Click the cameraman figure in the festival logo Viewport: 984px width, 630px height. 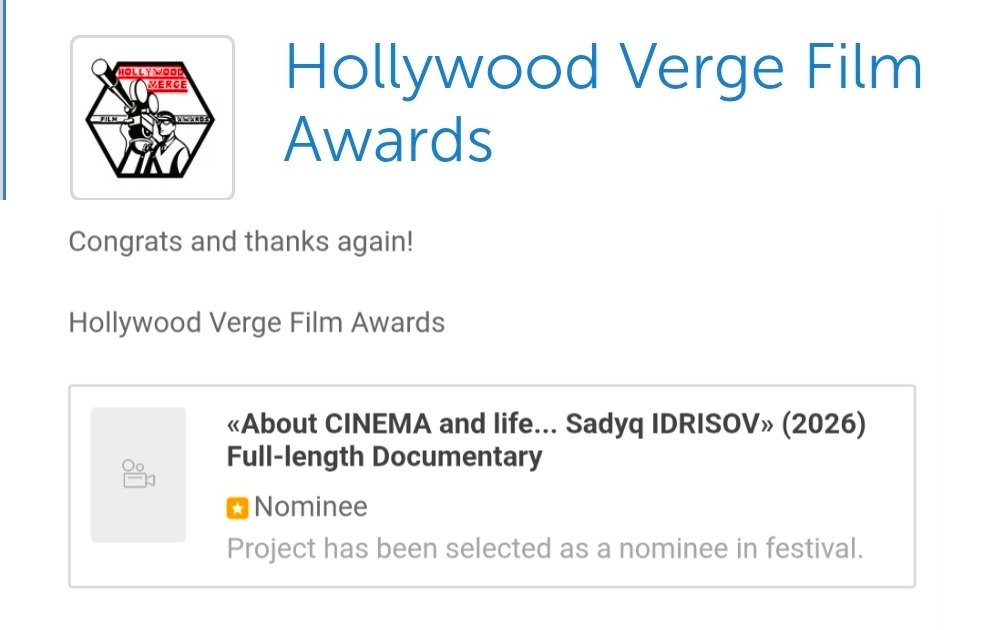tap(169, 143)
